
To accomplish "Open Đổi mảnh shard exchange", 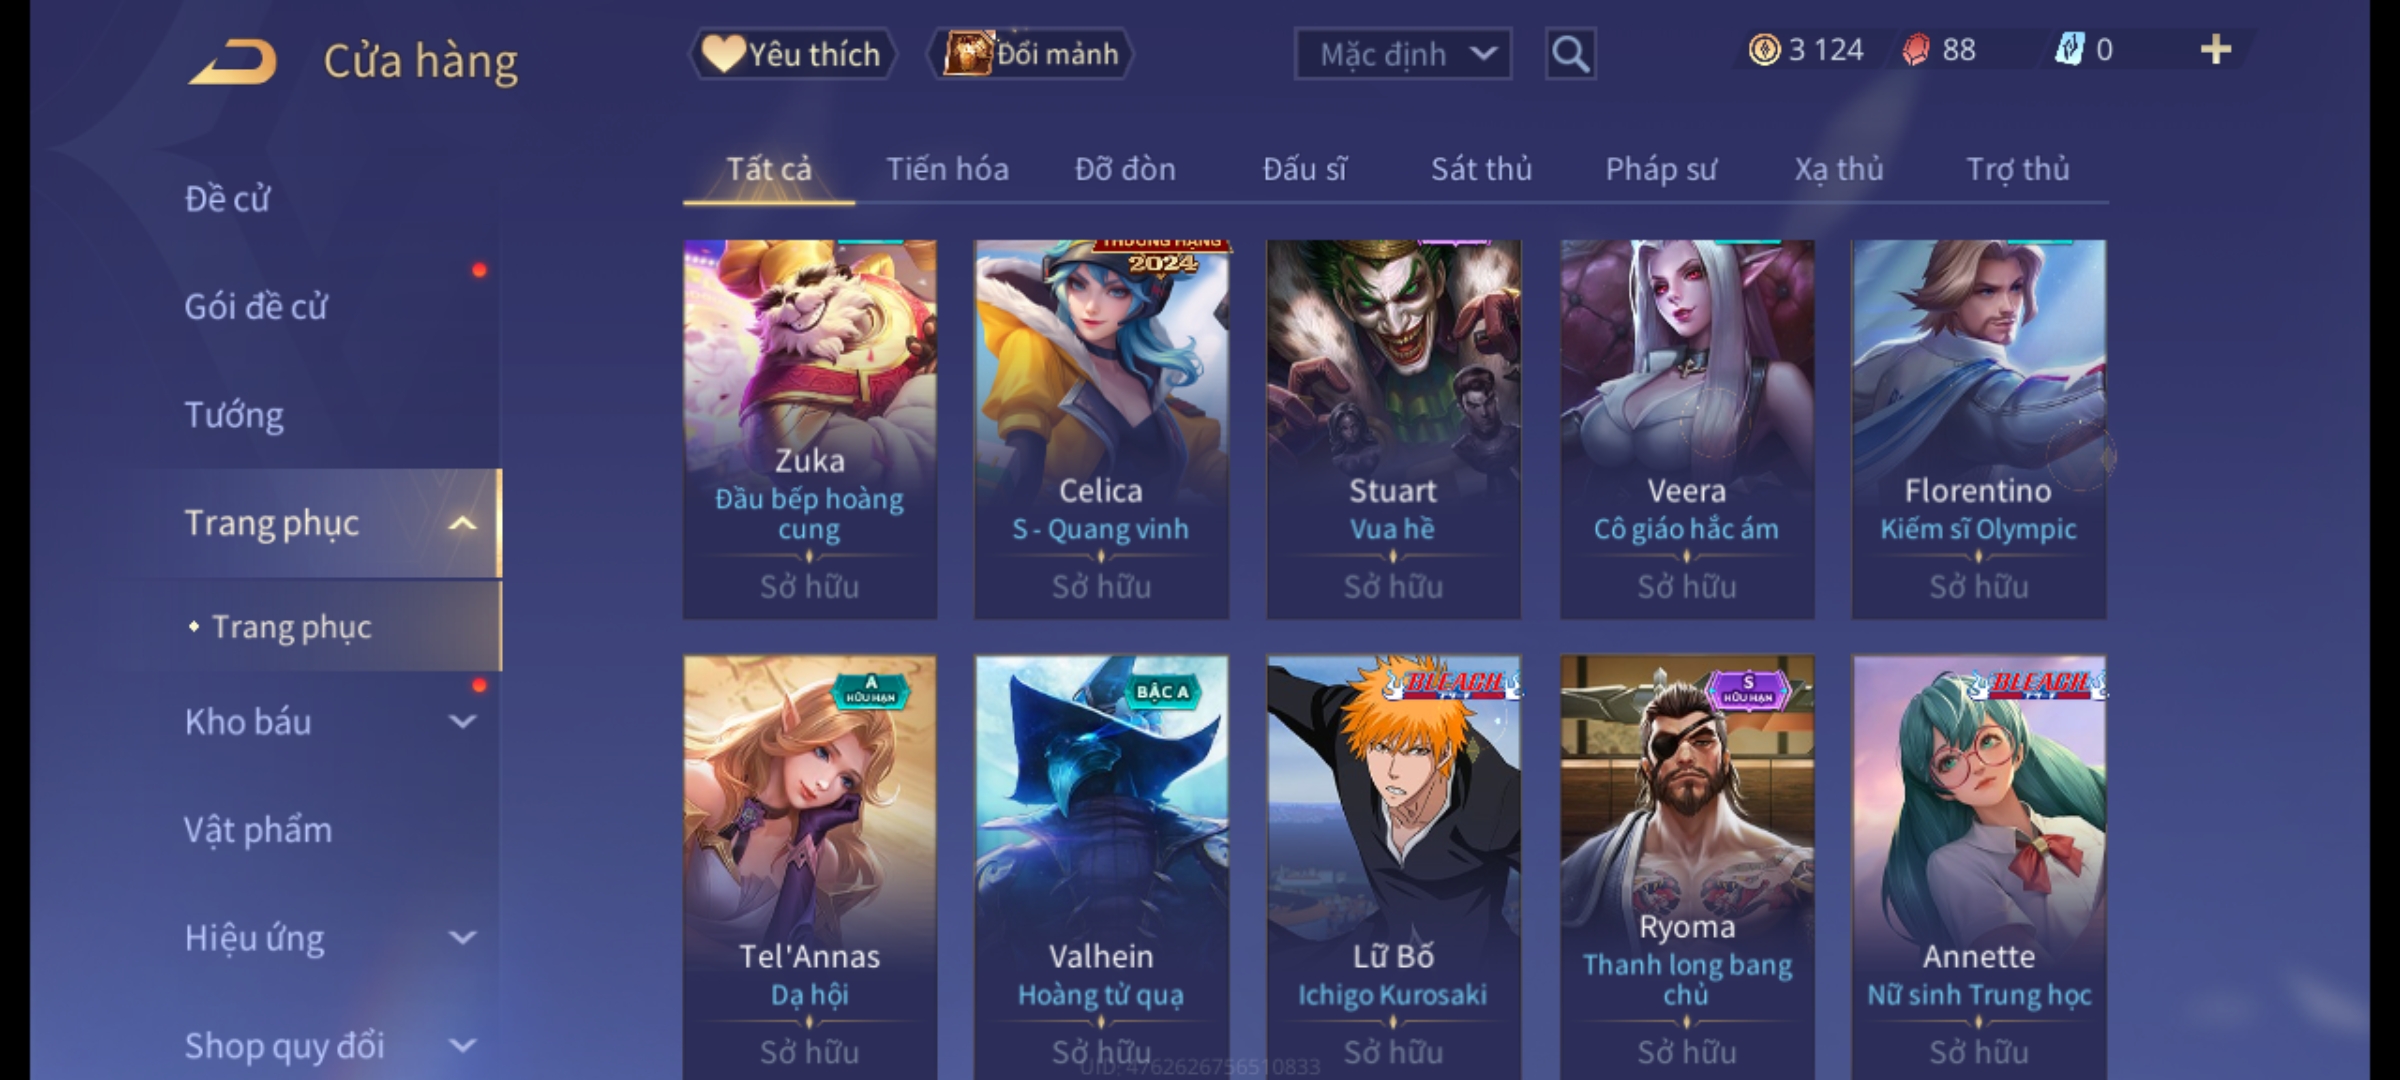I will tap(1031, 54).
